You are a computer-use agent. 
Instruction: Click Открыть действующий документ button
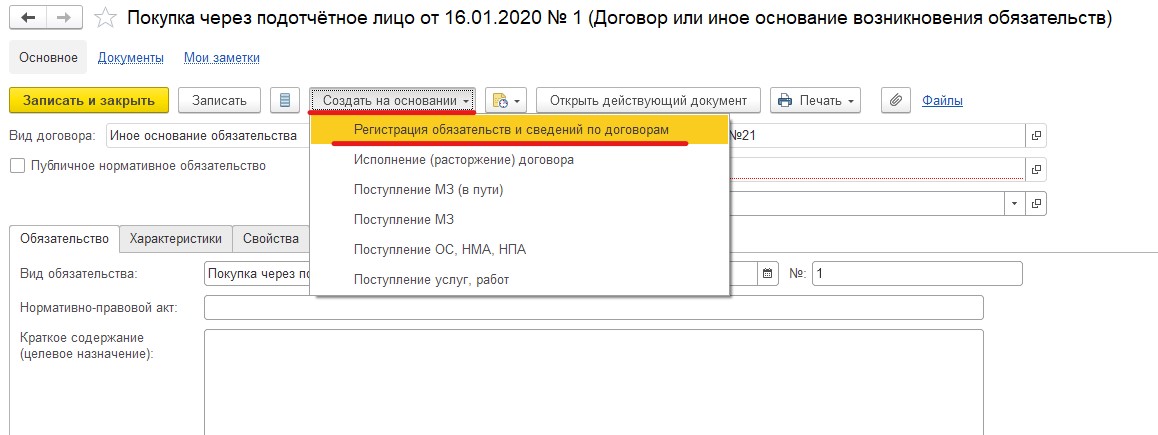click(x=649, y=100)
